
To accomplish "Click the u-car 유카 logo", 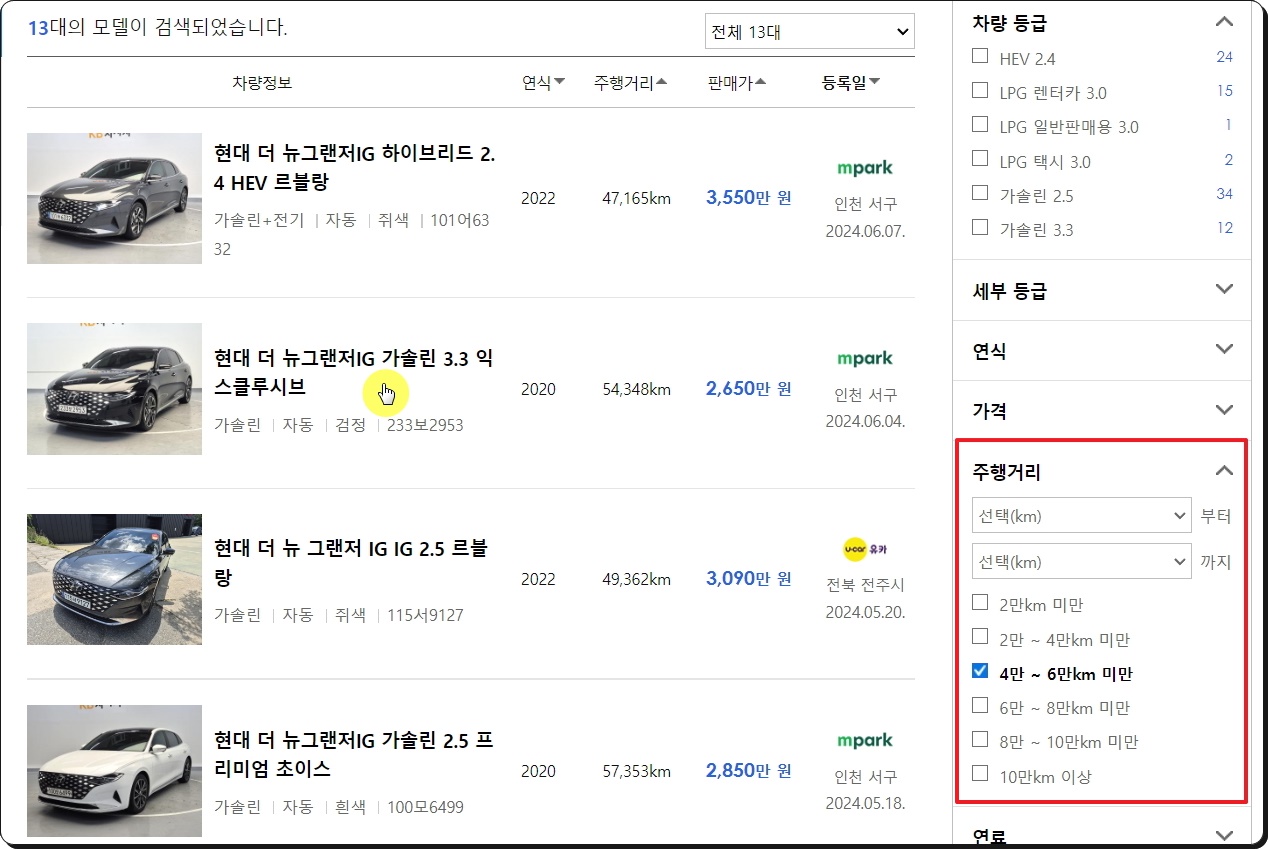I will [865, 549].
